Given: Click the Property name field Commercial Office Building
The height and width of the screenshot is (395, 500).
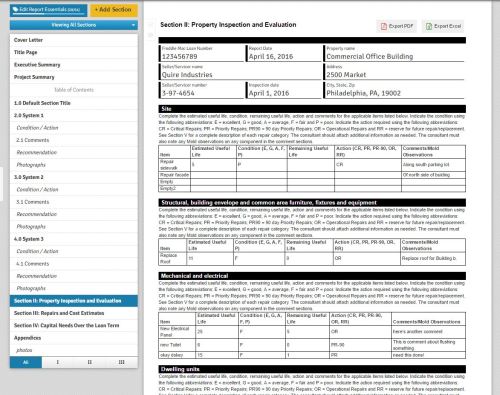Looking at the screenshot, I should tap(394, 53).
